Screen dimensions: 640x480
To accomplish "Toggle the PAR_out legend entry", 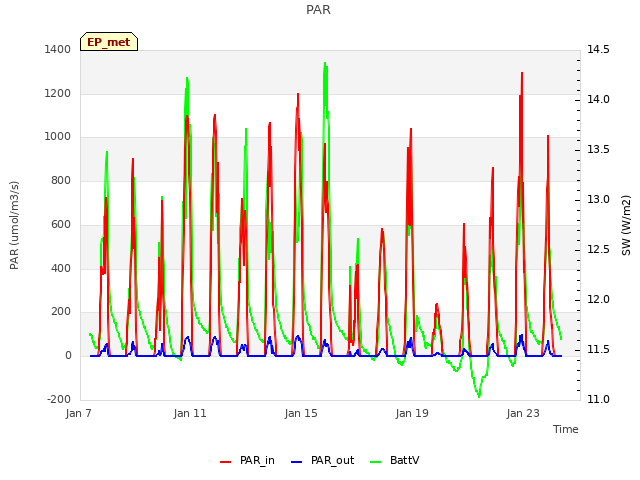I will tap(322, 461).
